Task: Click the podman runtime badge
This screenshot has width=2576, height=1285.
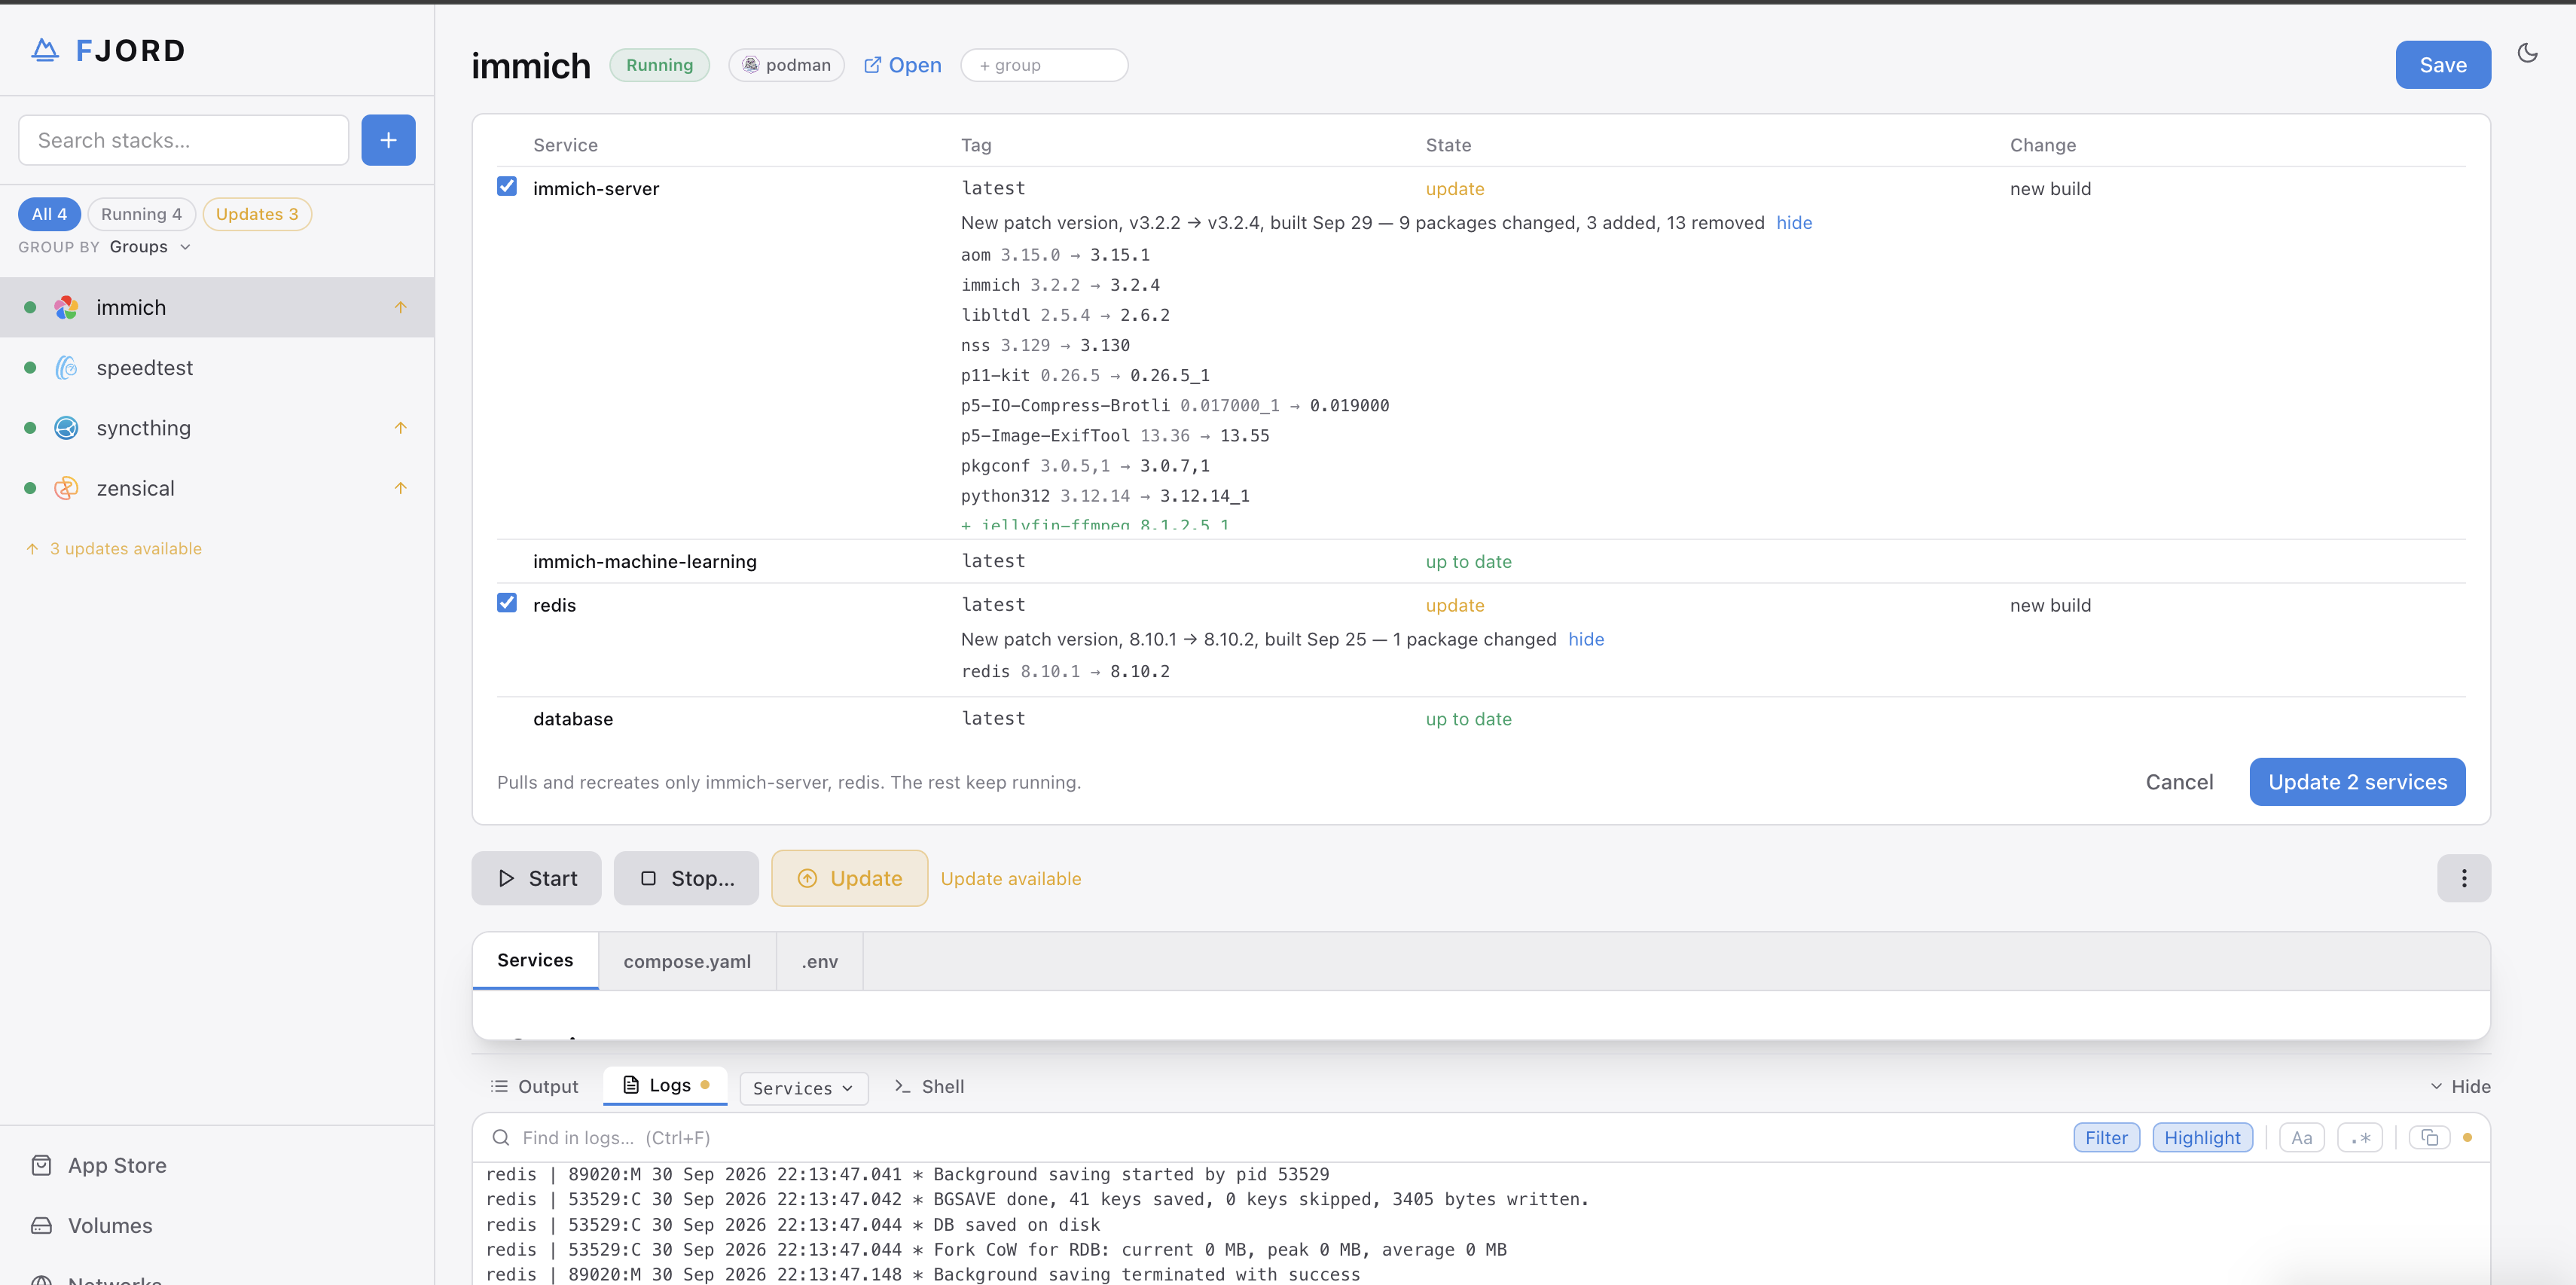Action: click(x=786, y=65)
